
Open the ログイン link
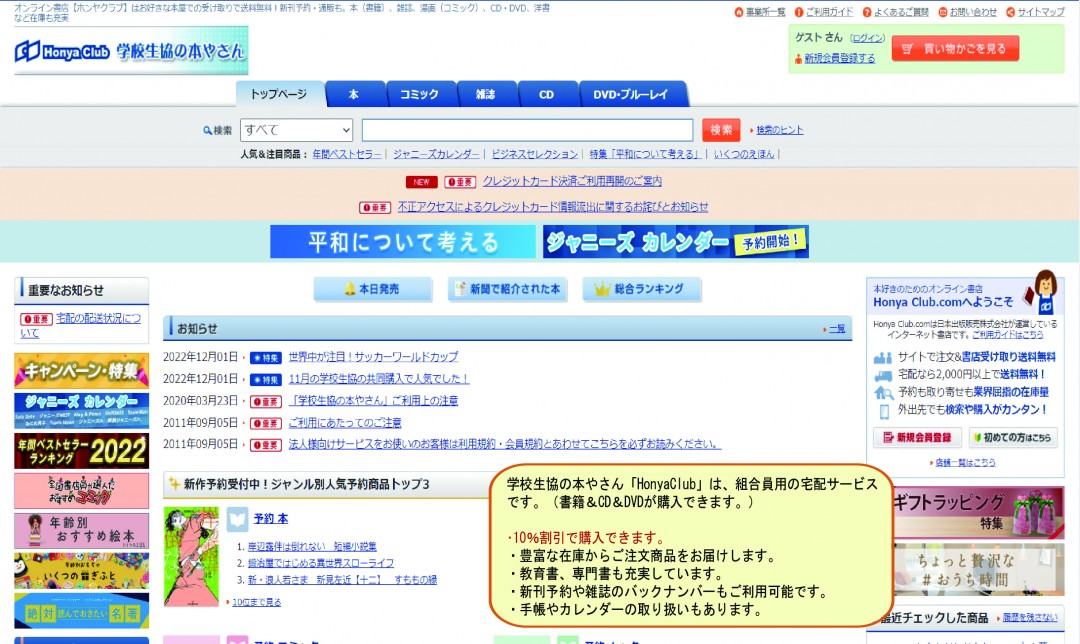tap(867, 38)
